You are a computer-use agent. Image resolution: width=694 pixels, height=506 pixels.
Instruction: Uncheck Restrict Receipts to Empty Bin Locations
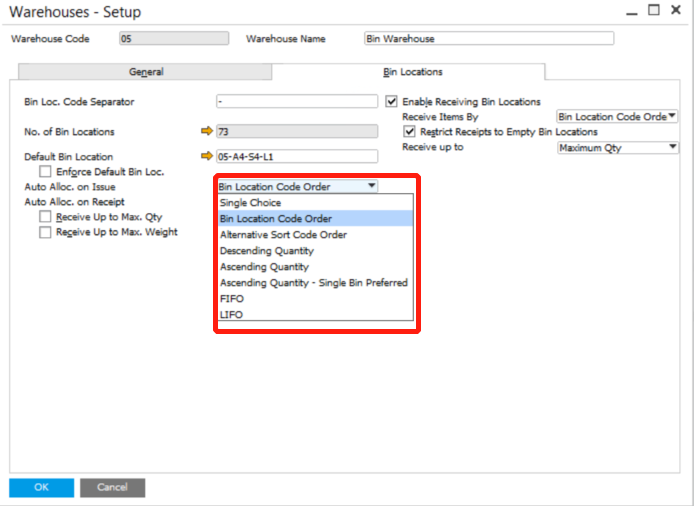point(410,131)
